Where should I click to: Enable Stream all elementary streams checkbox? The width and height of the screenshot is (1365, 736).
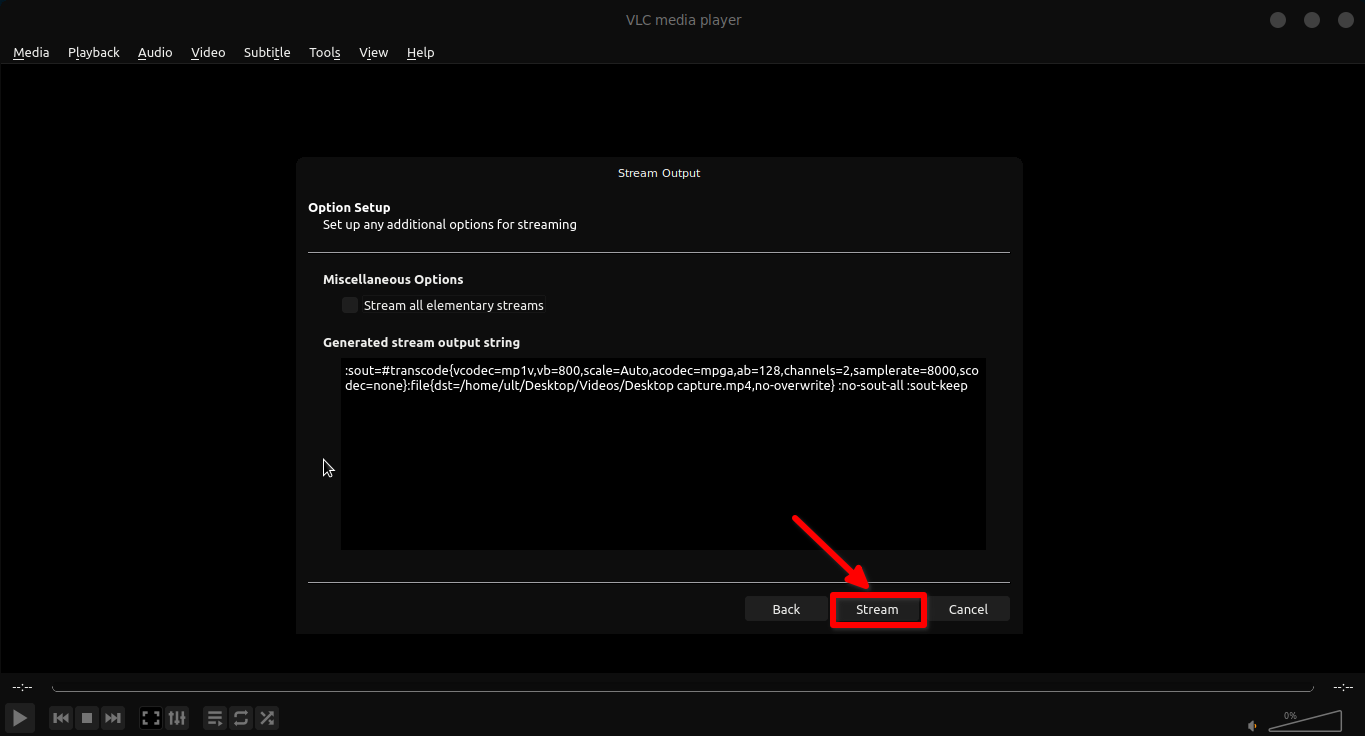[350, 305]
